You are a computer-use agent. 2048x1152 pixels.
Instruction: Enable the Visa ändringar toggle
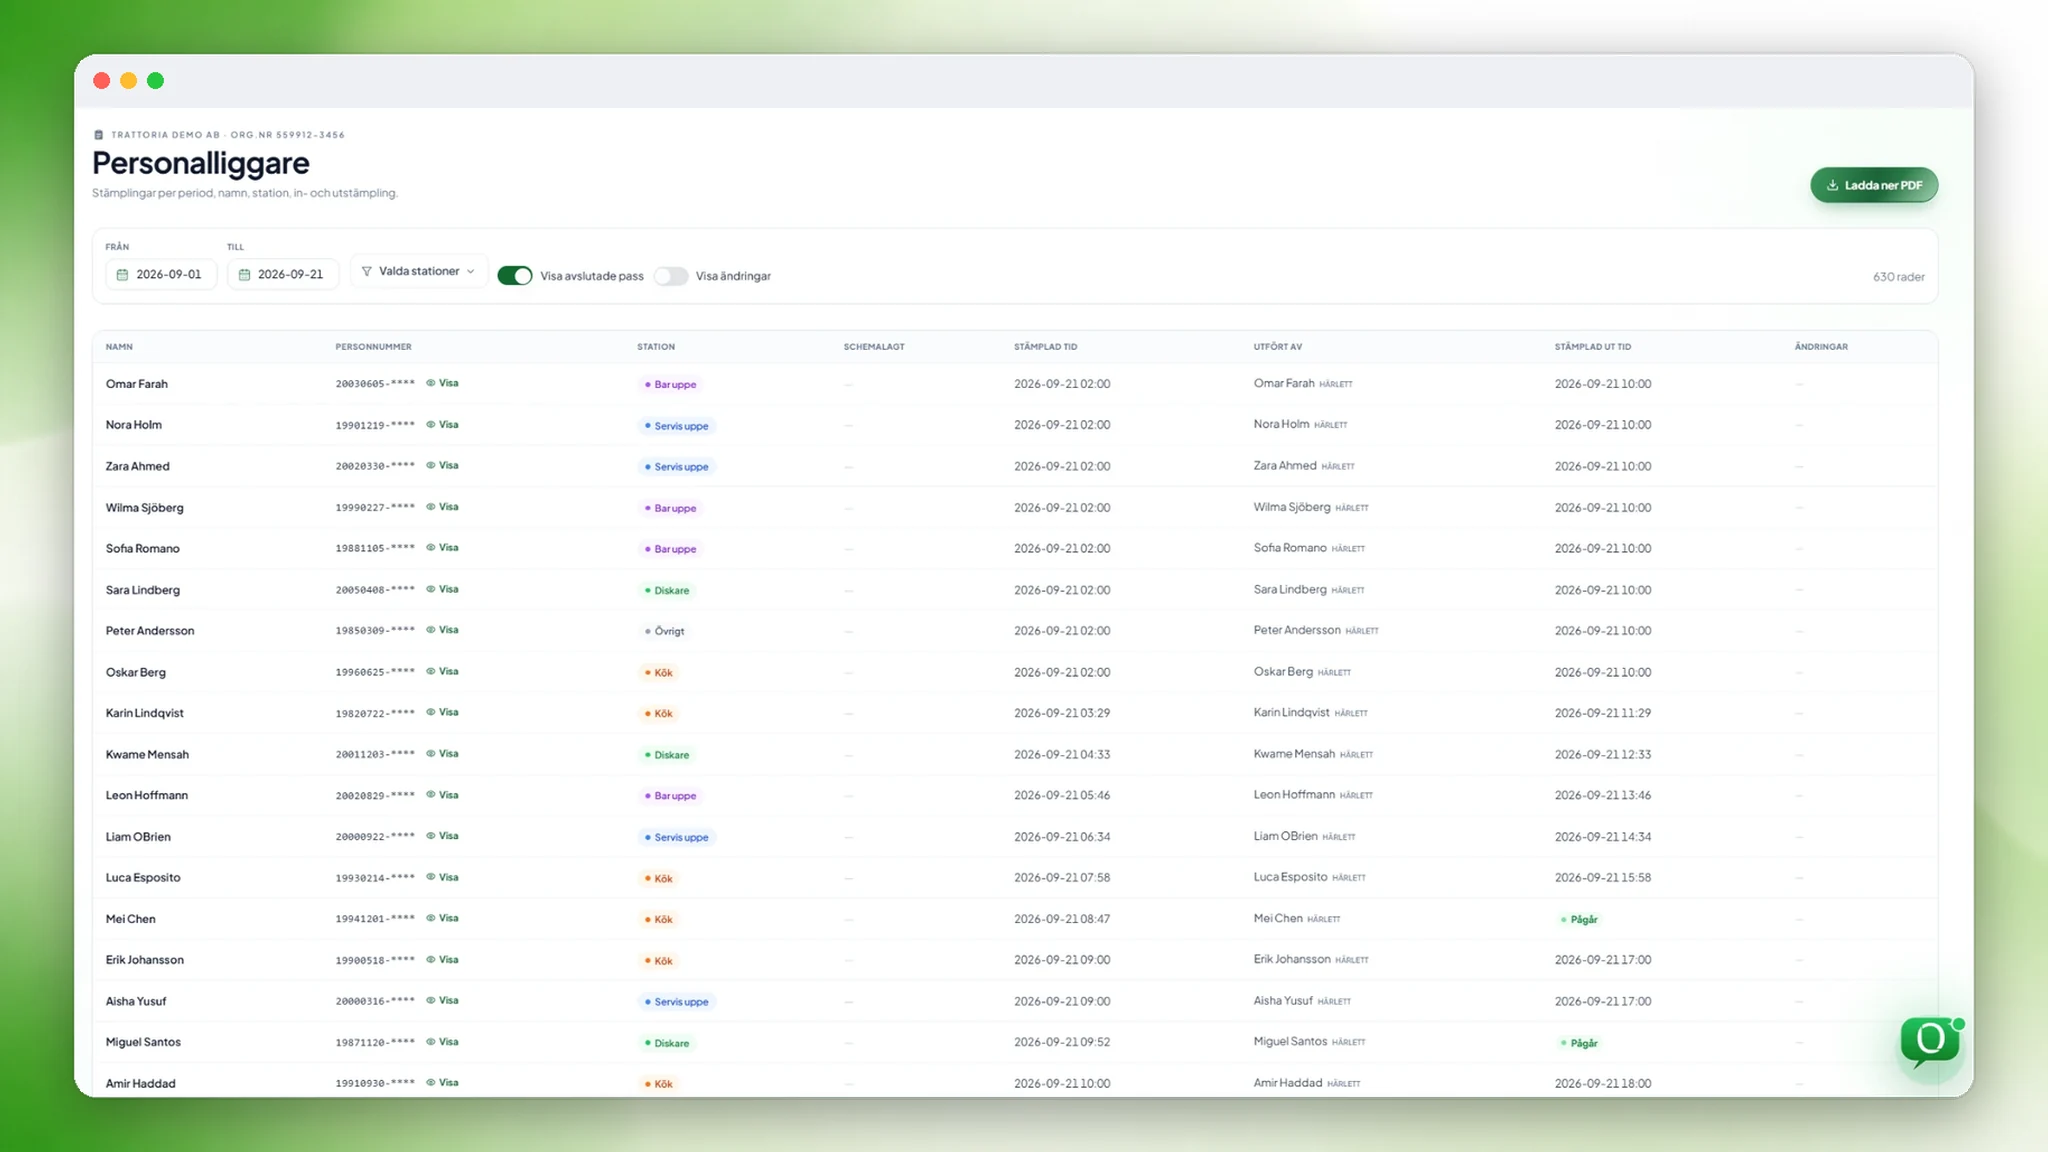point(671,276)
